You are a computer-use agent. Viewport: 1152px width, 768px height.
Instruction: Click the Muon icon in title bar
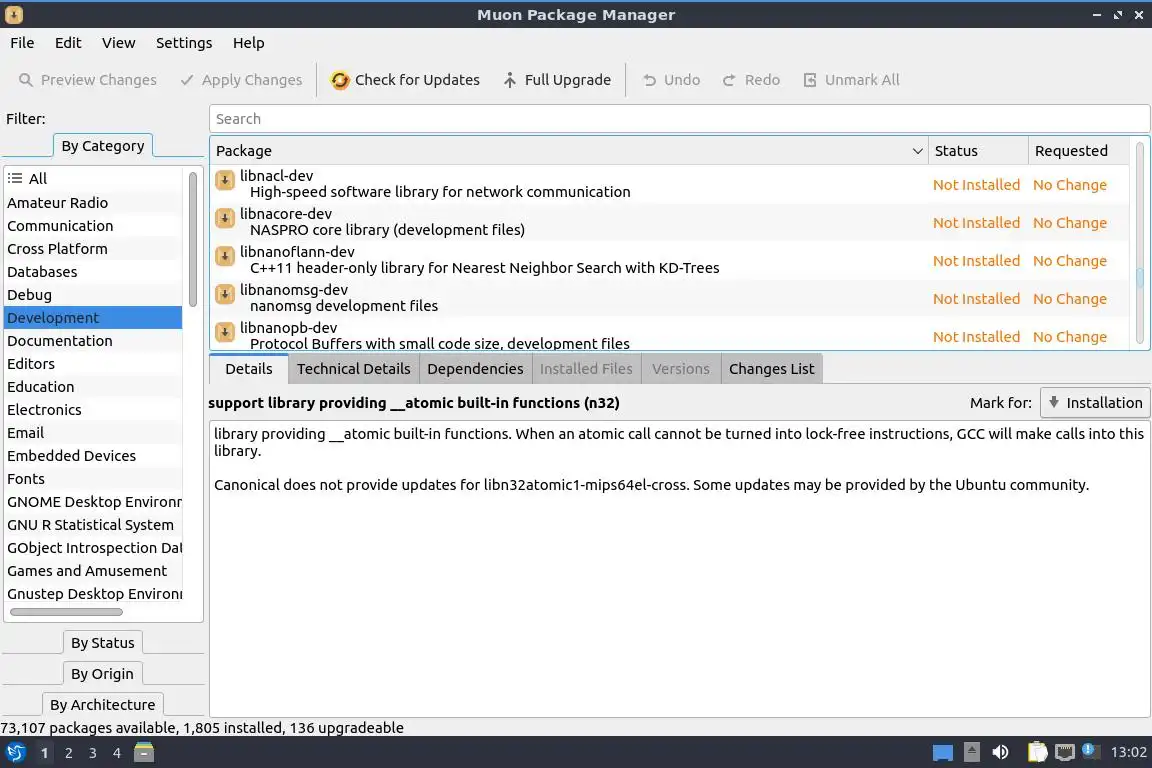13,15
